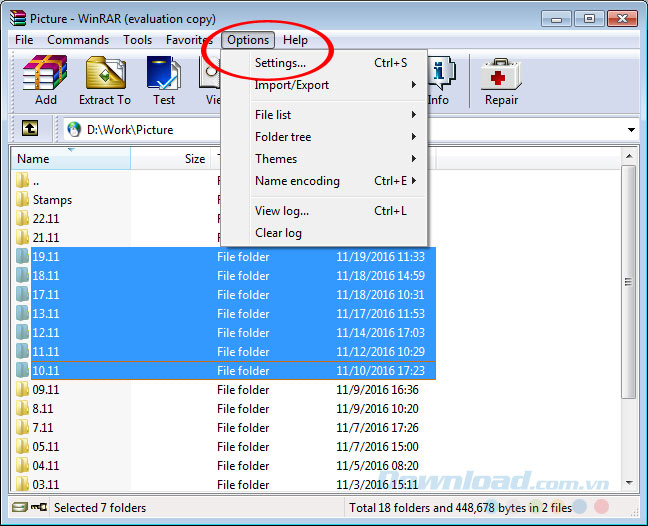Choose Clear log from the Options menu
This screenshot has height=526, width=648.
(324, 233)
